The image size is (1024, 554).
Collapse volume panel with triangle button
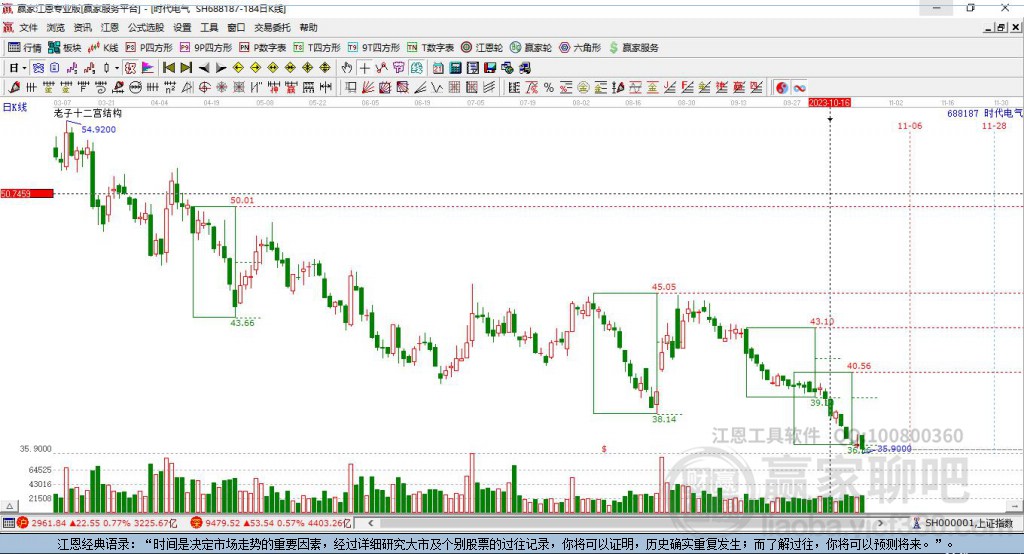(x=9, y=506)
